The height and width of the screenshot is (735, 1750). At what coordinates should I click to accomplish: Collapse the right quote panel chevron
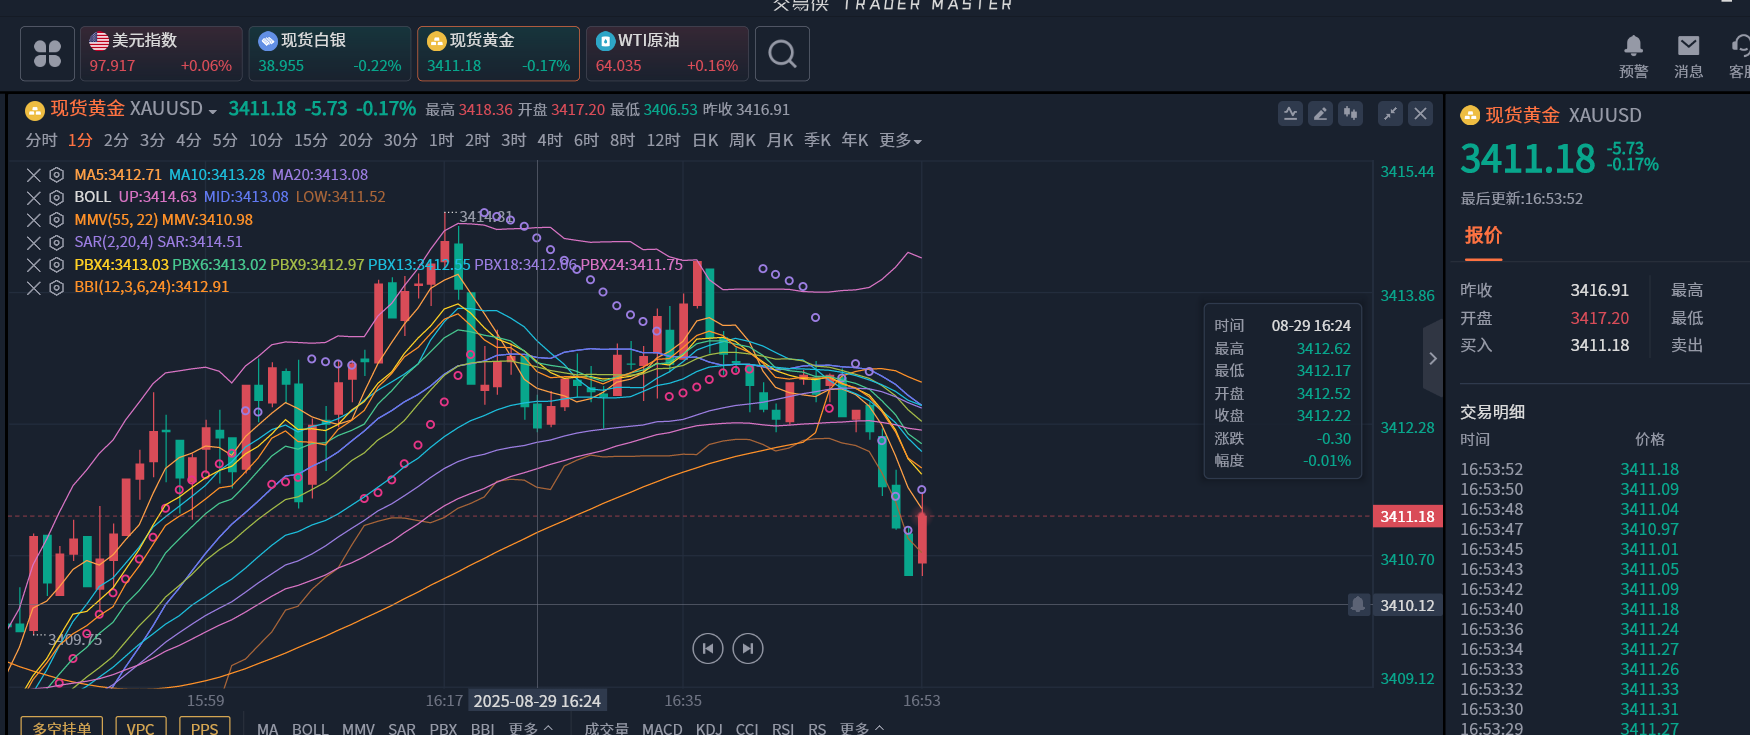pyautogui.click(x=1433, y=358)
